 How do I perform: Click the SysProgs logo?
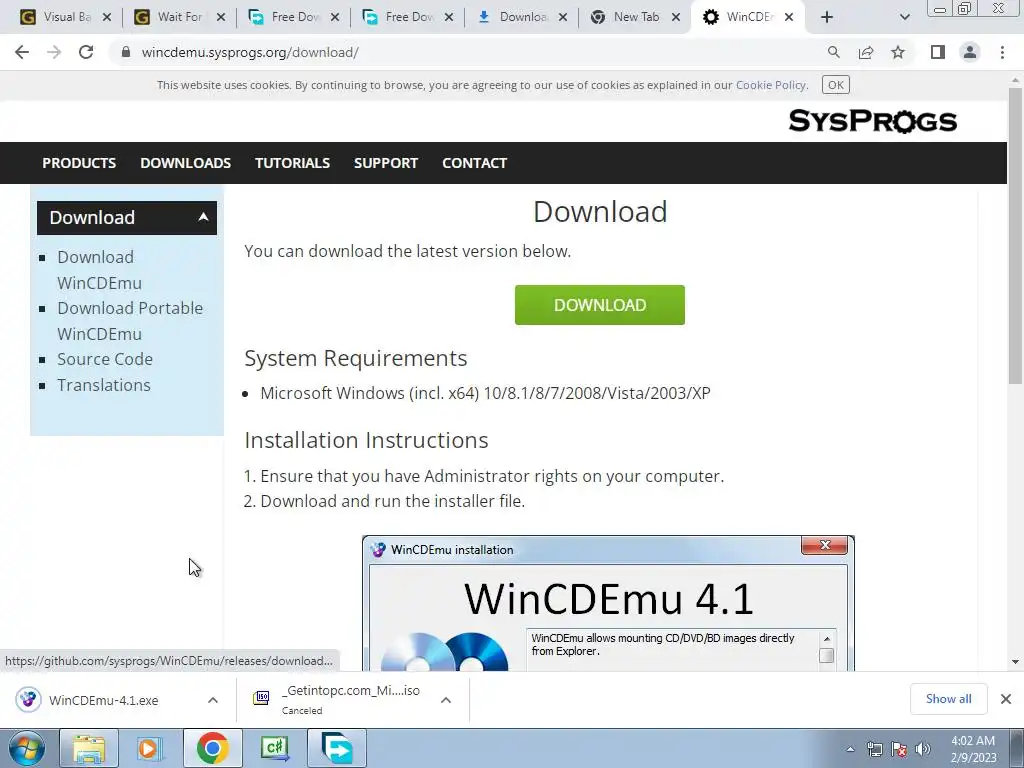click(x=872, y=121)
